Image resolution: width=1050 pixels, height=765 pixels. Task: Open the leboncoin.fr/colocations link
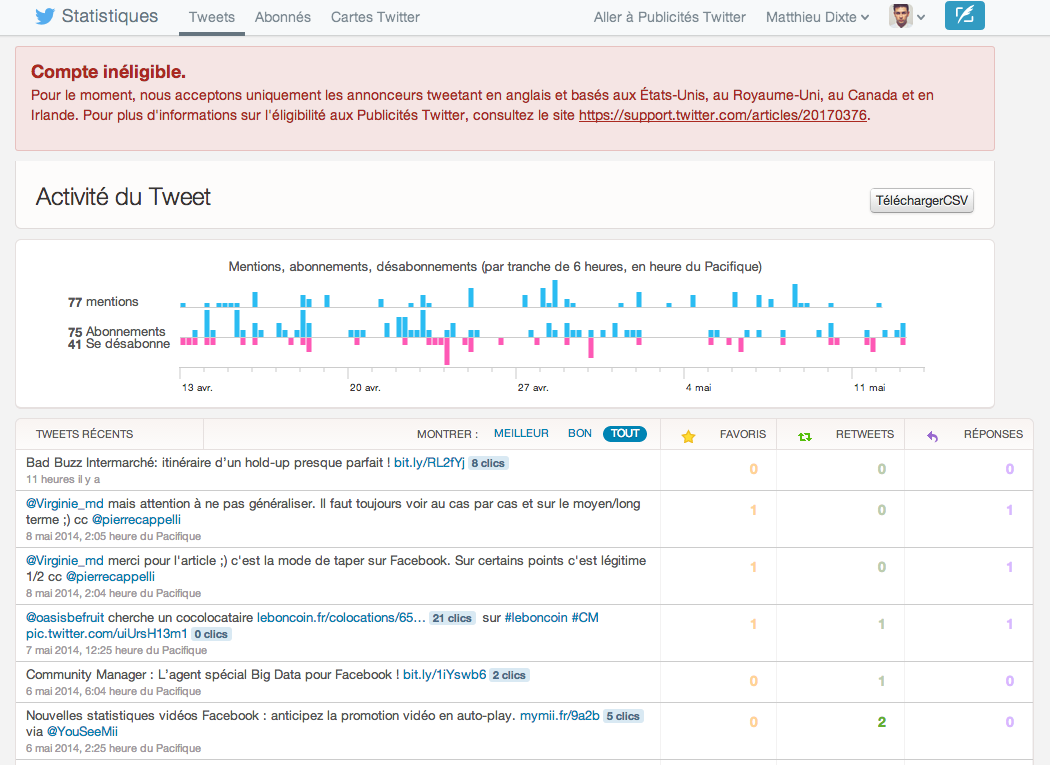[x=342, y=618]
